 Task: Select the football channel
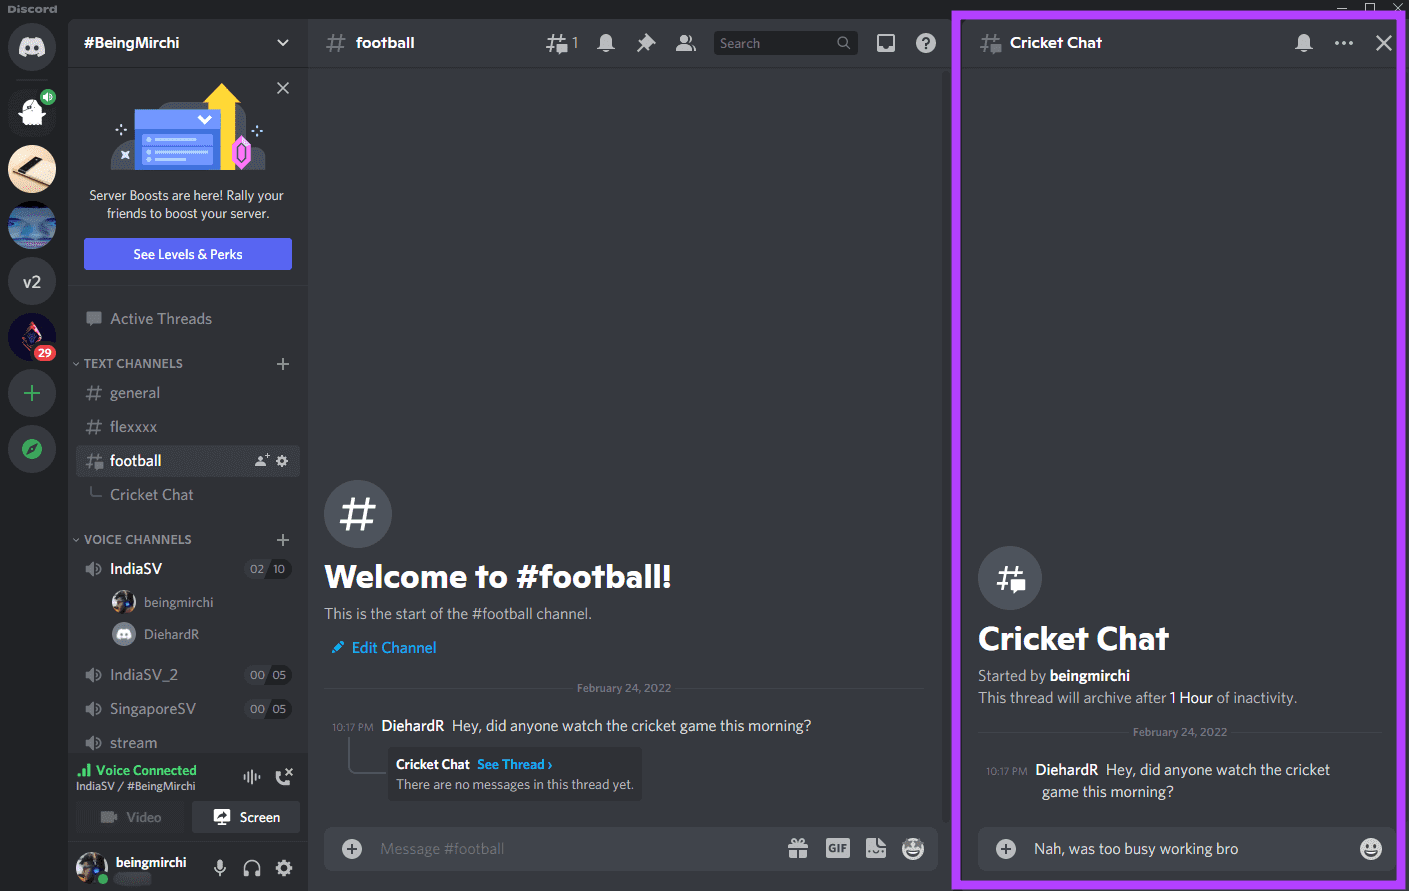point(188,461)
